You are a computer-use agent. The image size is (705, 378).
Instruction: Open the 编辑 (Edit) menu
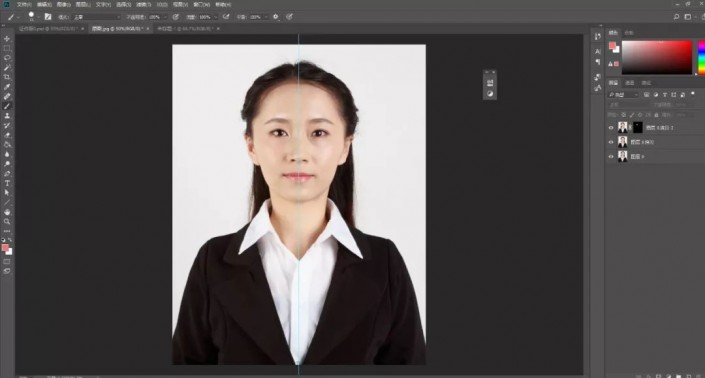44,4
